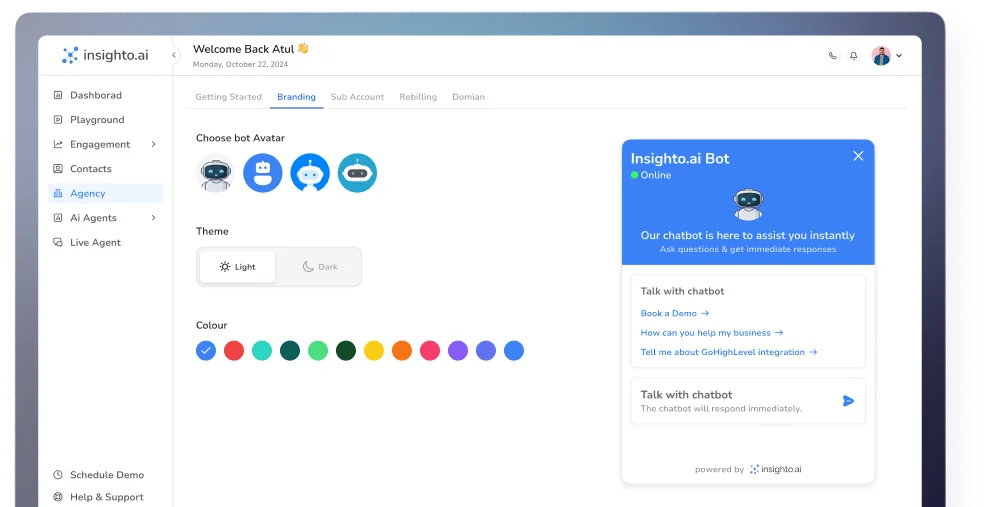This screenshot has width=989, height=507.
Task: Pick the yellow colour swatch
Action: pyautogui.click(x=374, y=351)
